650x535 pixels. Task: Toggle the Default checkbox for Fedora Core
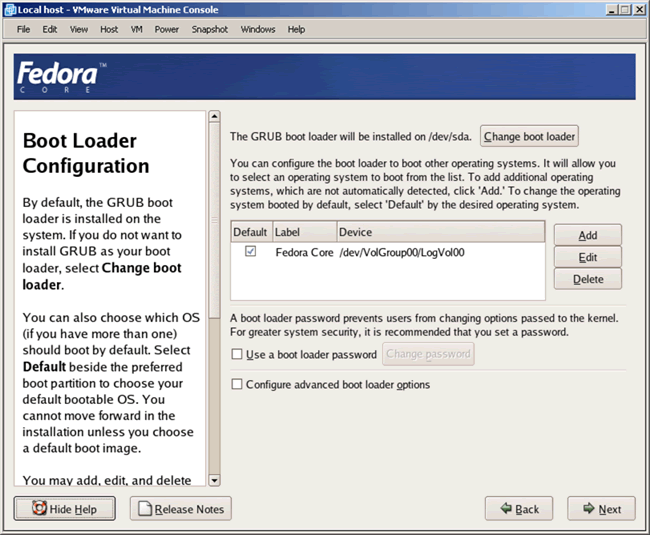point(251,253)
